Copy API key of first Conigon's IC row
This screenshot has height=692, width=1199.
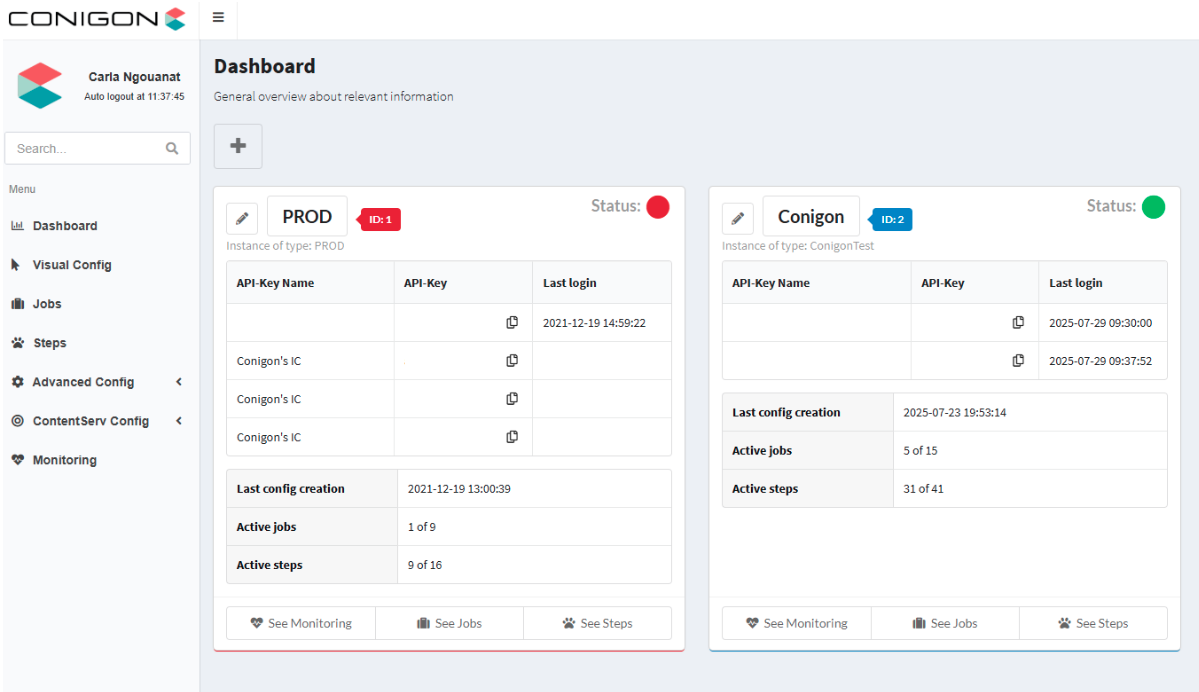[512, 360]
